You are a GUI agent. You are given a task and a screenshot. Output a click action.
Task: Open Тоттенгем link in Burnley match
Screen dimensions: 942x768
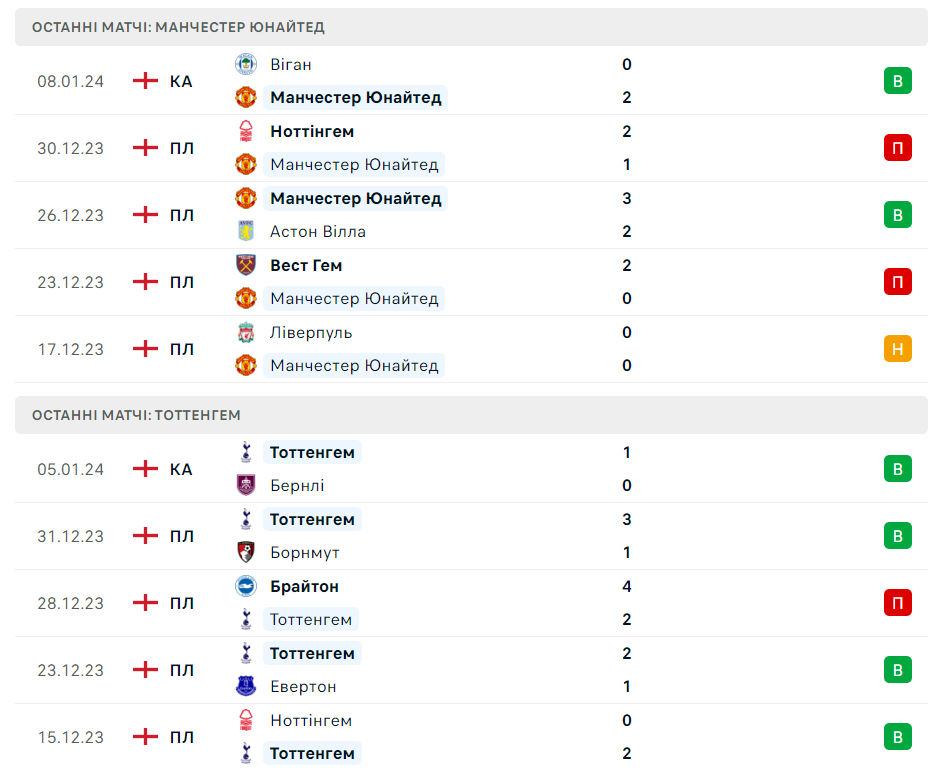coord(312,452)
